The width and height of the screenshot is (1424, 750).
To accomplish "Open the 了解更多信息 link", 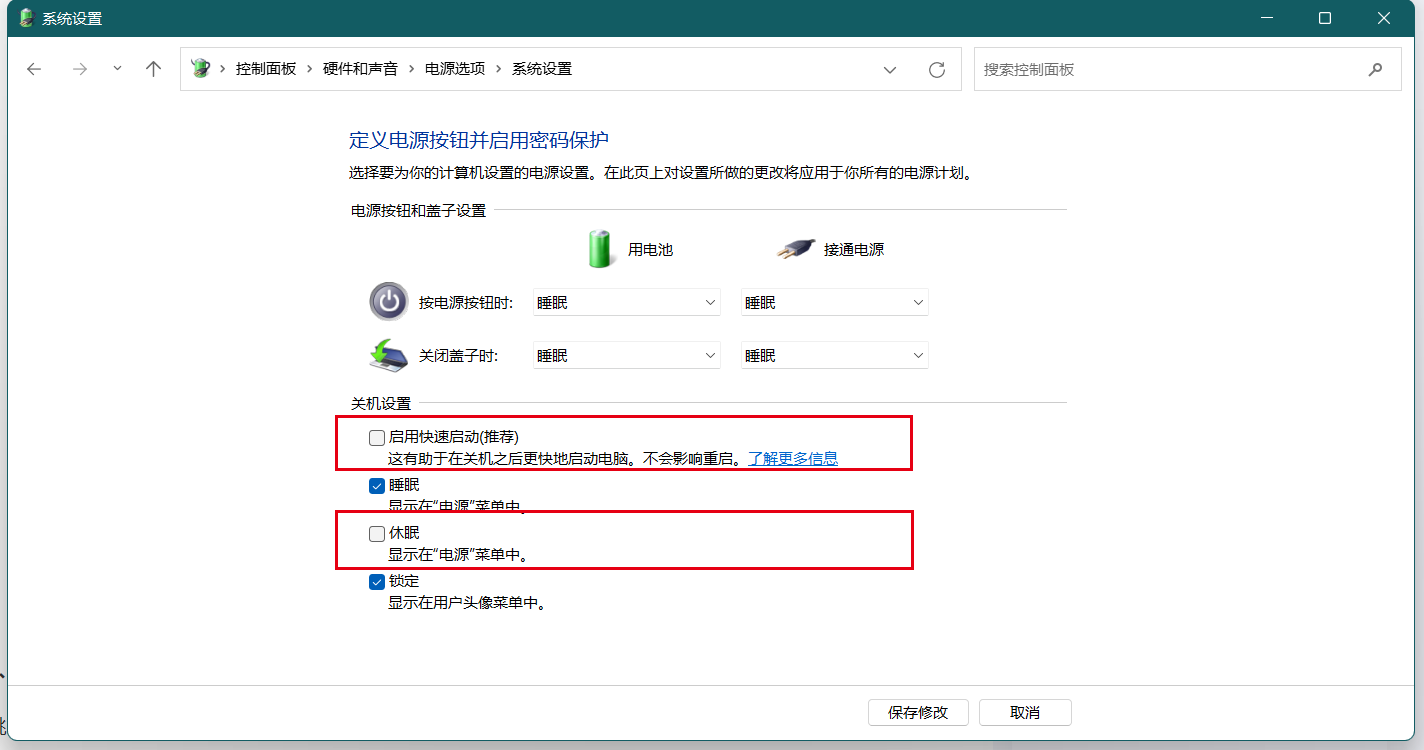I will point(792,459).
